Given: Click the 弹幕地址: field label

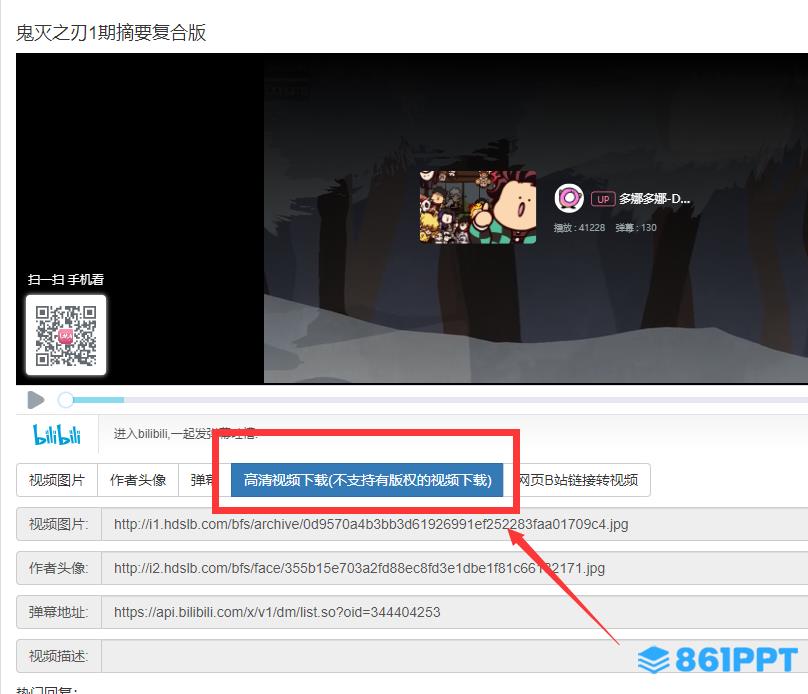Looking at the screenshot, I should pyautogui.click(x=59, y=612).
